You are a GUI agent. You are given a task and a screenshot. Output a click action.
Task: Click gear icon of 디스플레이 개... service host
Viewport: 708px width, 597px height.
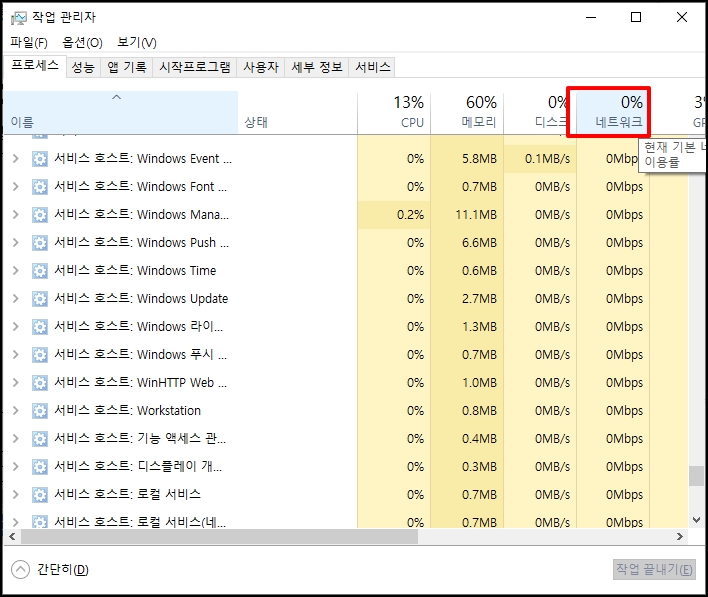40,467
